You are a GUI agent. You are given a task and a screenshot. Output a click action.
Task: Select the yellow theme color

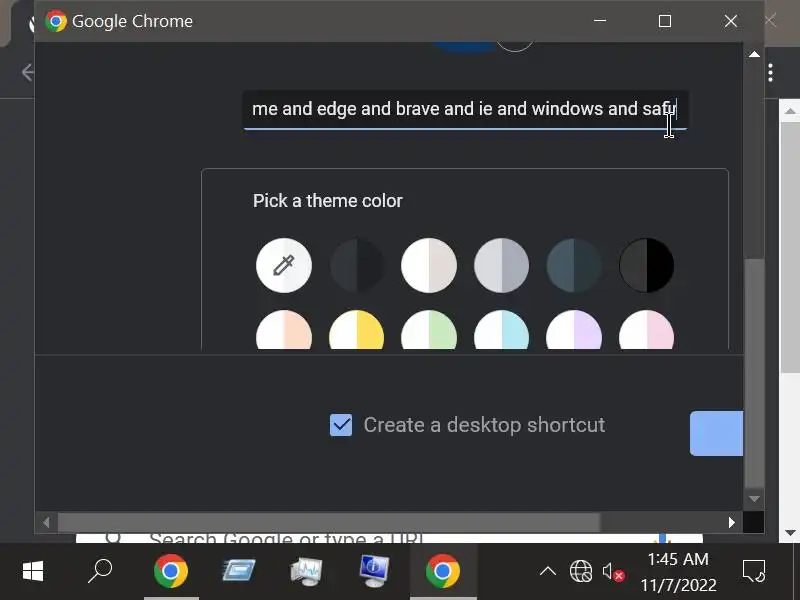[x=356, y=330]
